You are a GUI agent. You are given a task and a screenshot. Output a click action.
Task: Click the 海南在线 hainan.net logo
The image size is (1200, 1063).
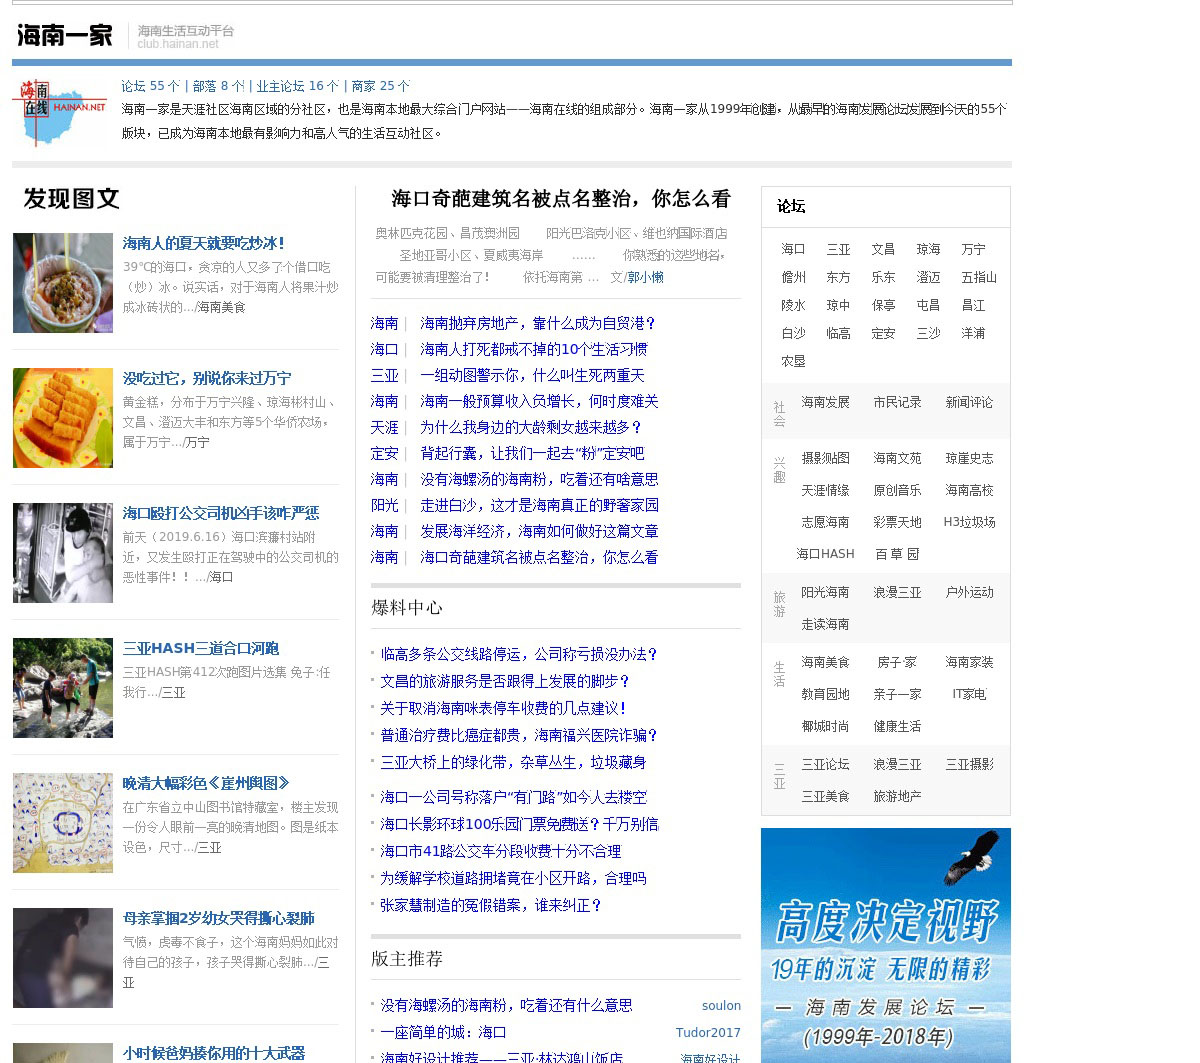[60, 112]
